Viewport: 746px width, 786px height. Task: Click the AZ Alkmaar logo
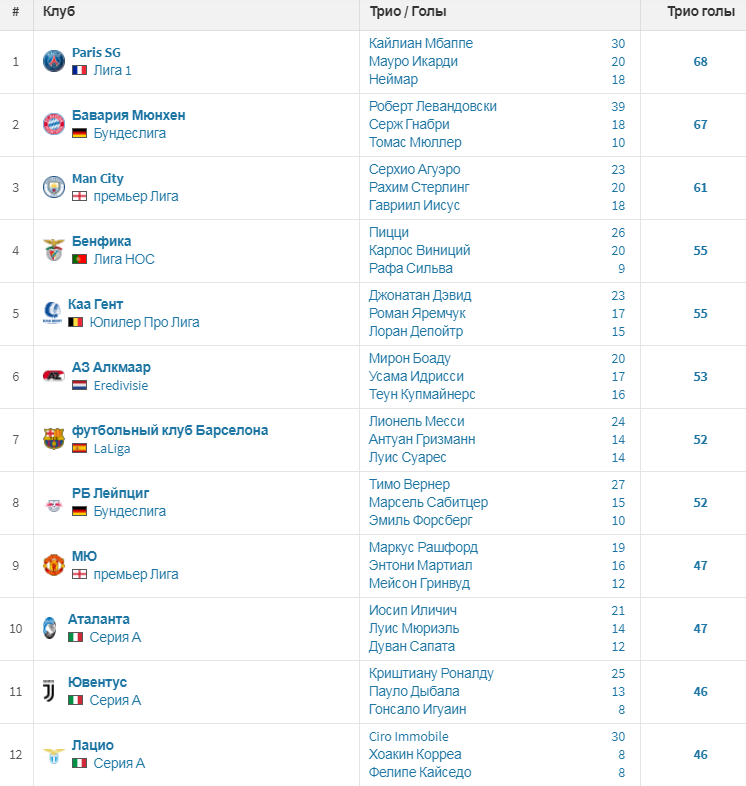click(54, 375)
